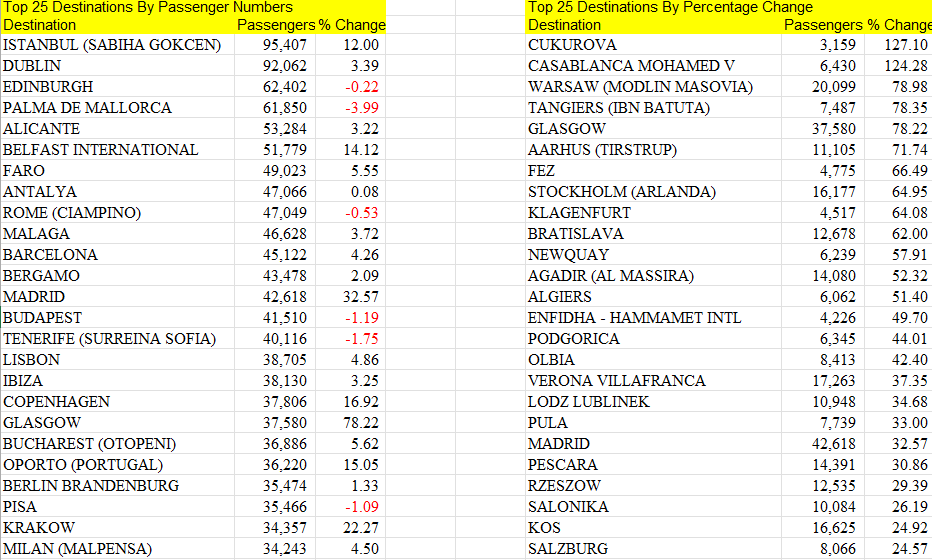Screen dimensions: 932x560
Task: Select the red -1.09 change cell
Action: (350, 506)
